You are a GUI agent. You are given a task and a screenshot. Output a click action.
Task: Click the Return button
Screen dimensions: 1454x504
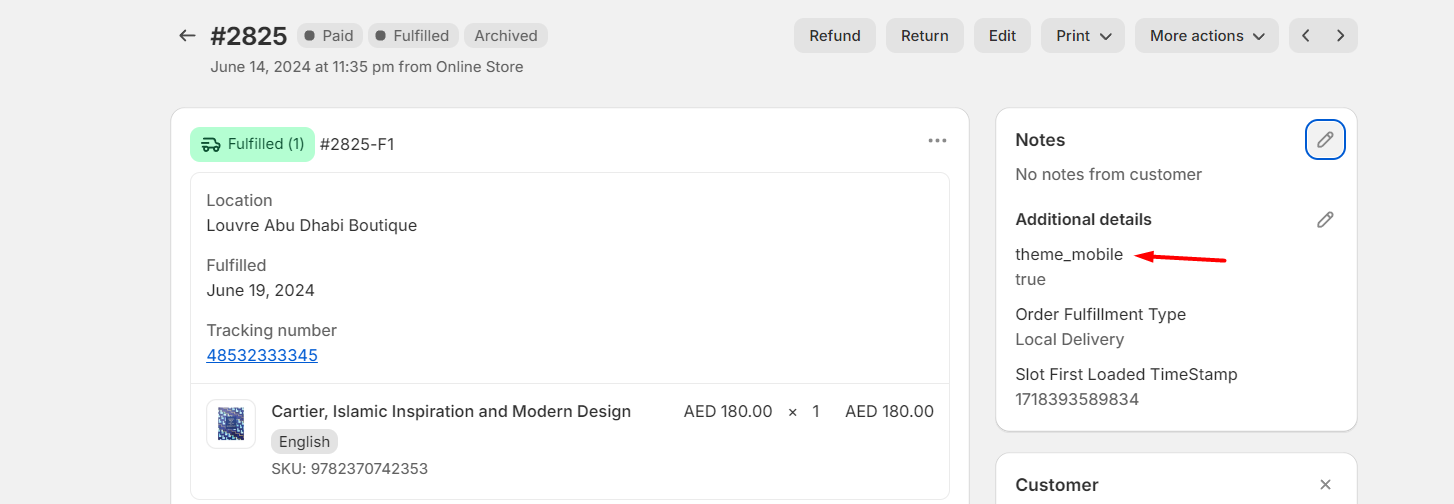pyautogui.click(x=925, y=36)
